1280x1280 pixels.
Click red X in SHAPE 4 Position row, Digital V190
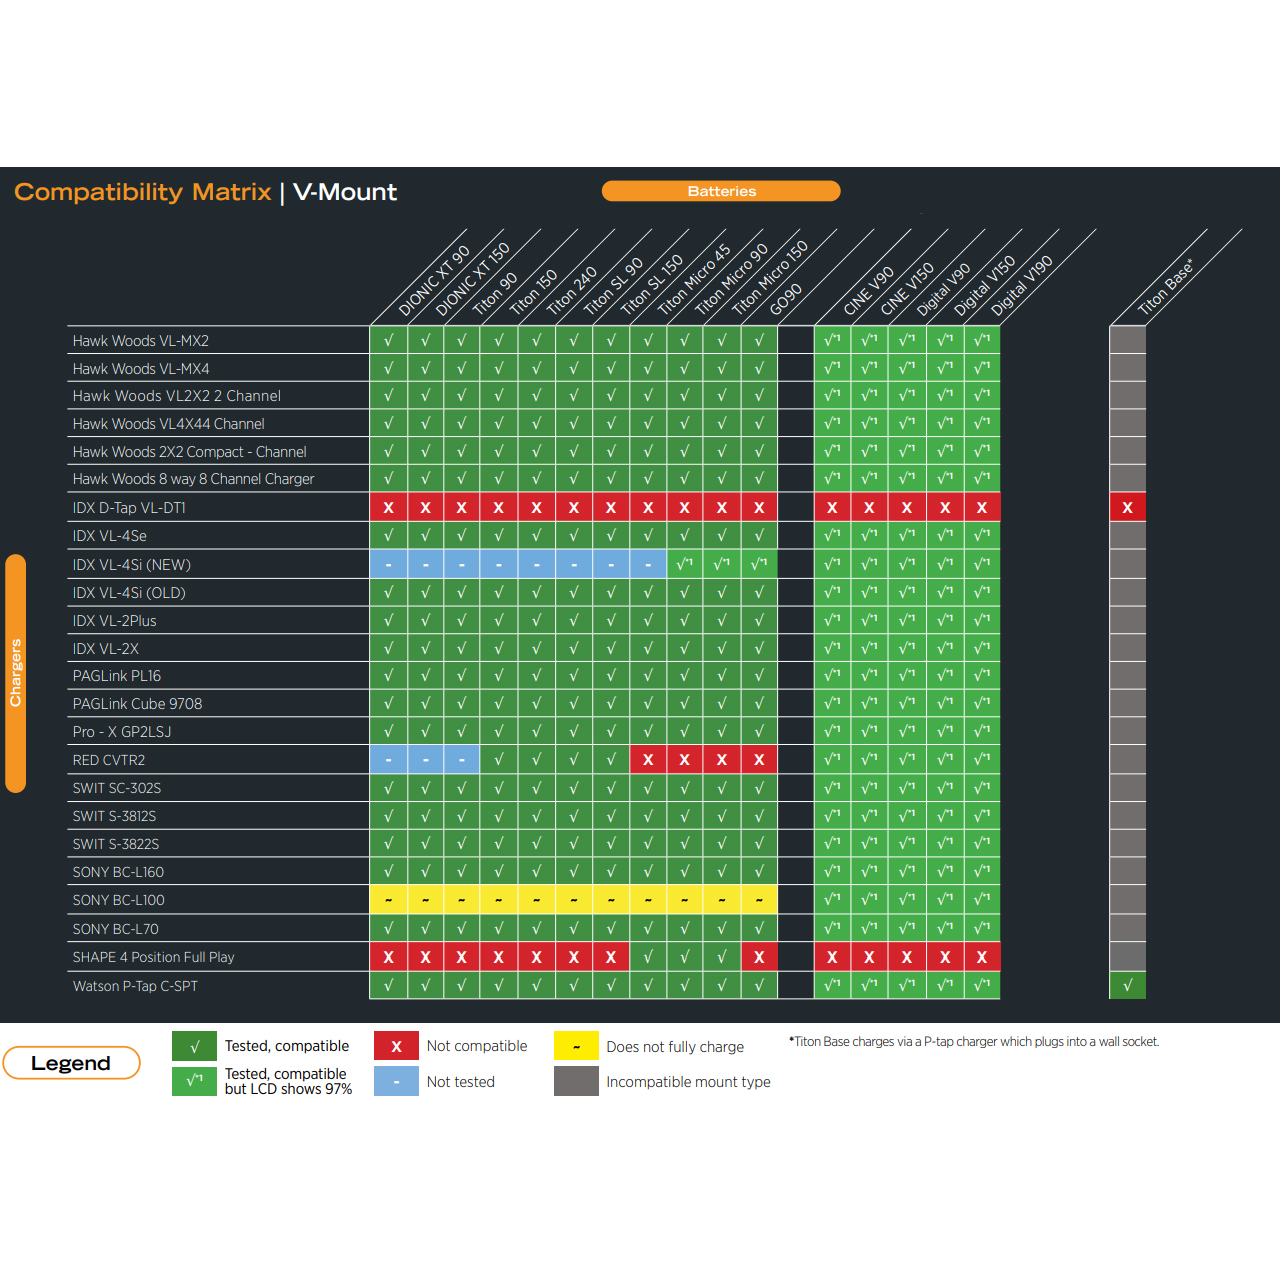tap(982, 957)
